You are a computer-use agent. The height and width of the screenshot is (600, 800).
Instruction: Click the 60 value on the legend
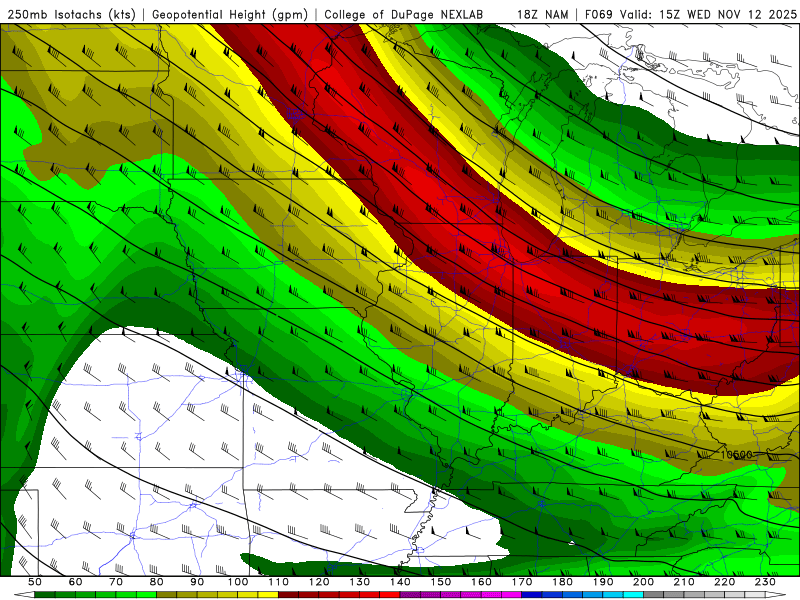pos(76,582)
